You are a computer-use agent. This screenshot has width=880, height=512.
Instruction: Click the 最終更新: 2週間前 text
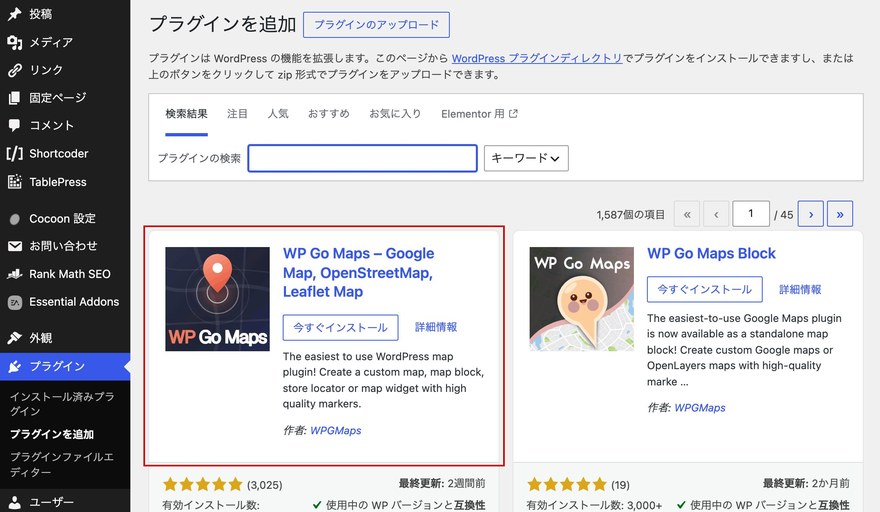(442, 483)
